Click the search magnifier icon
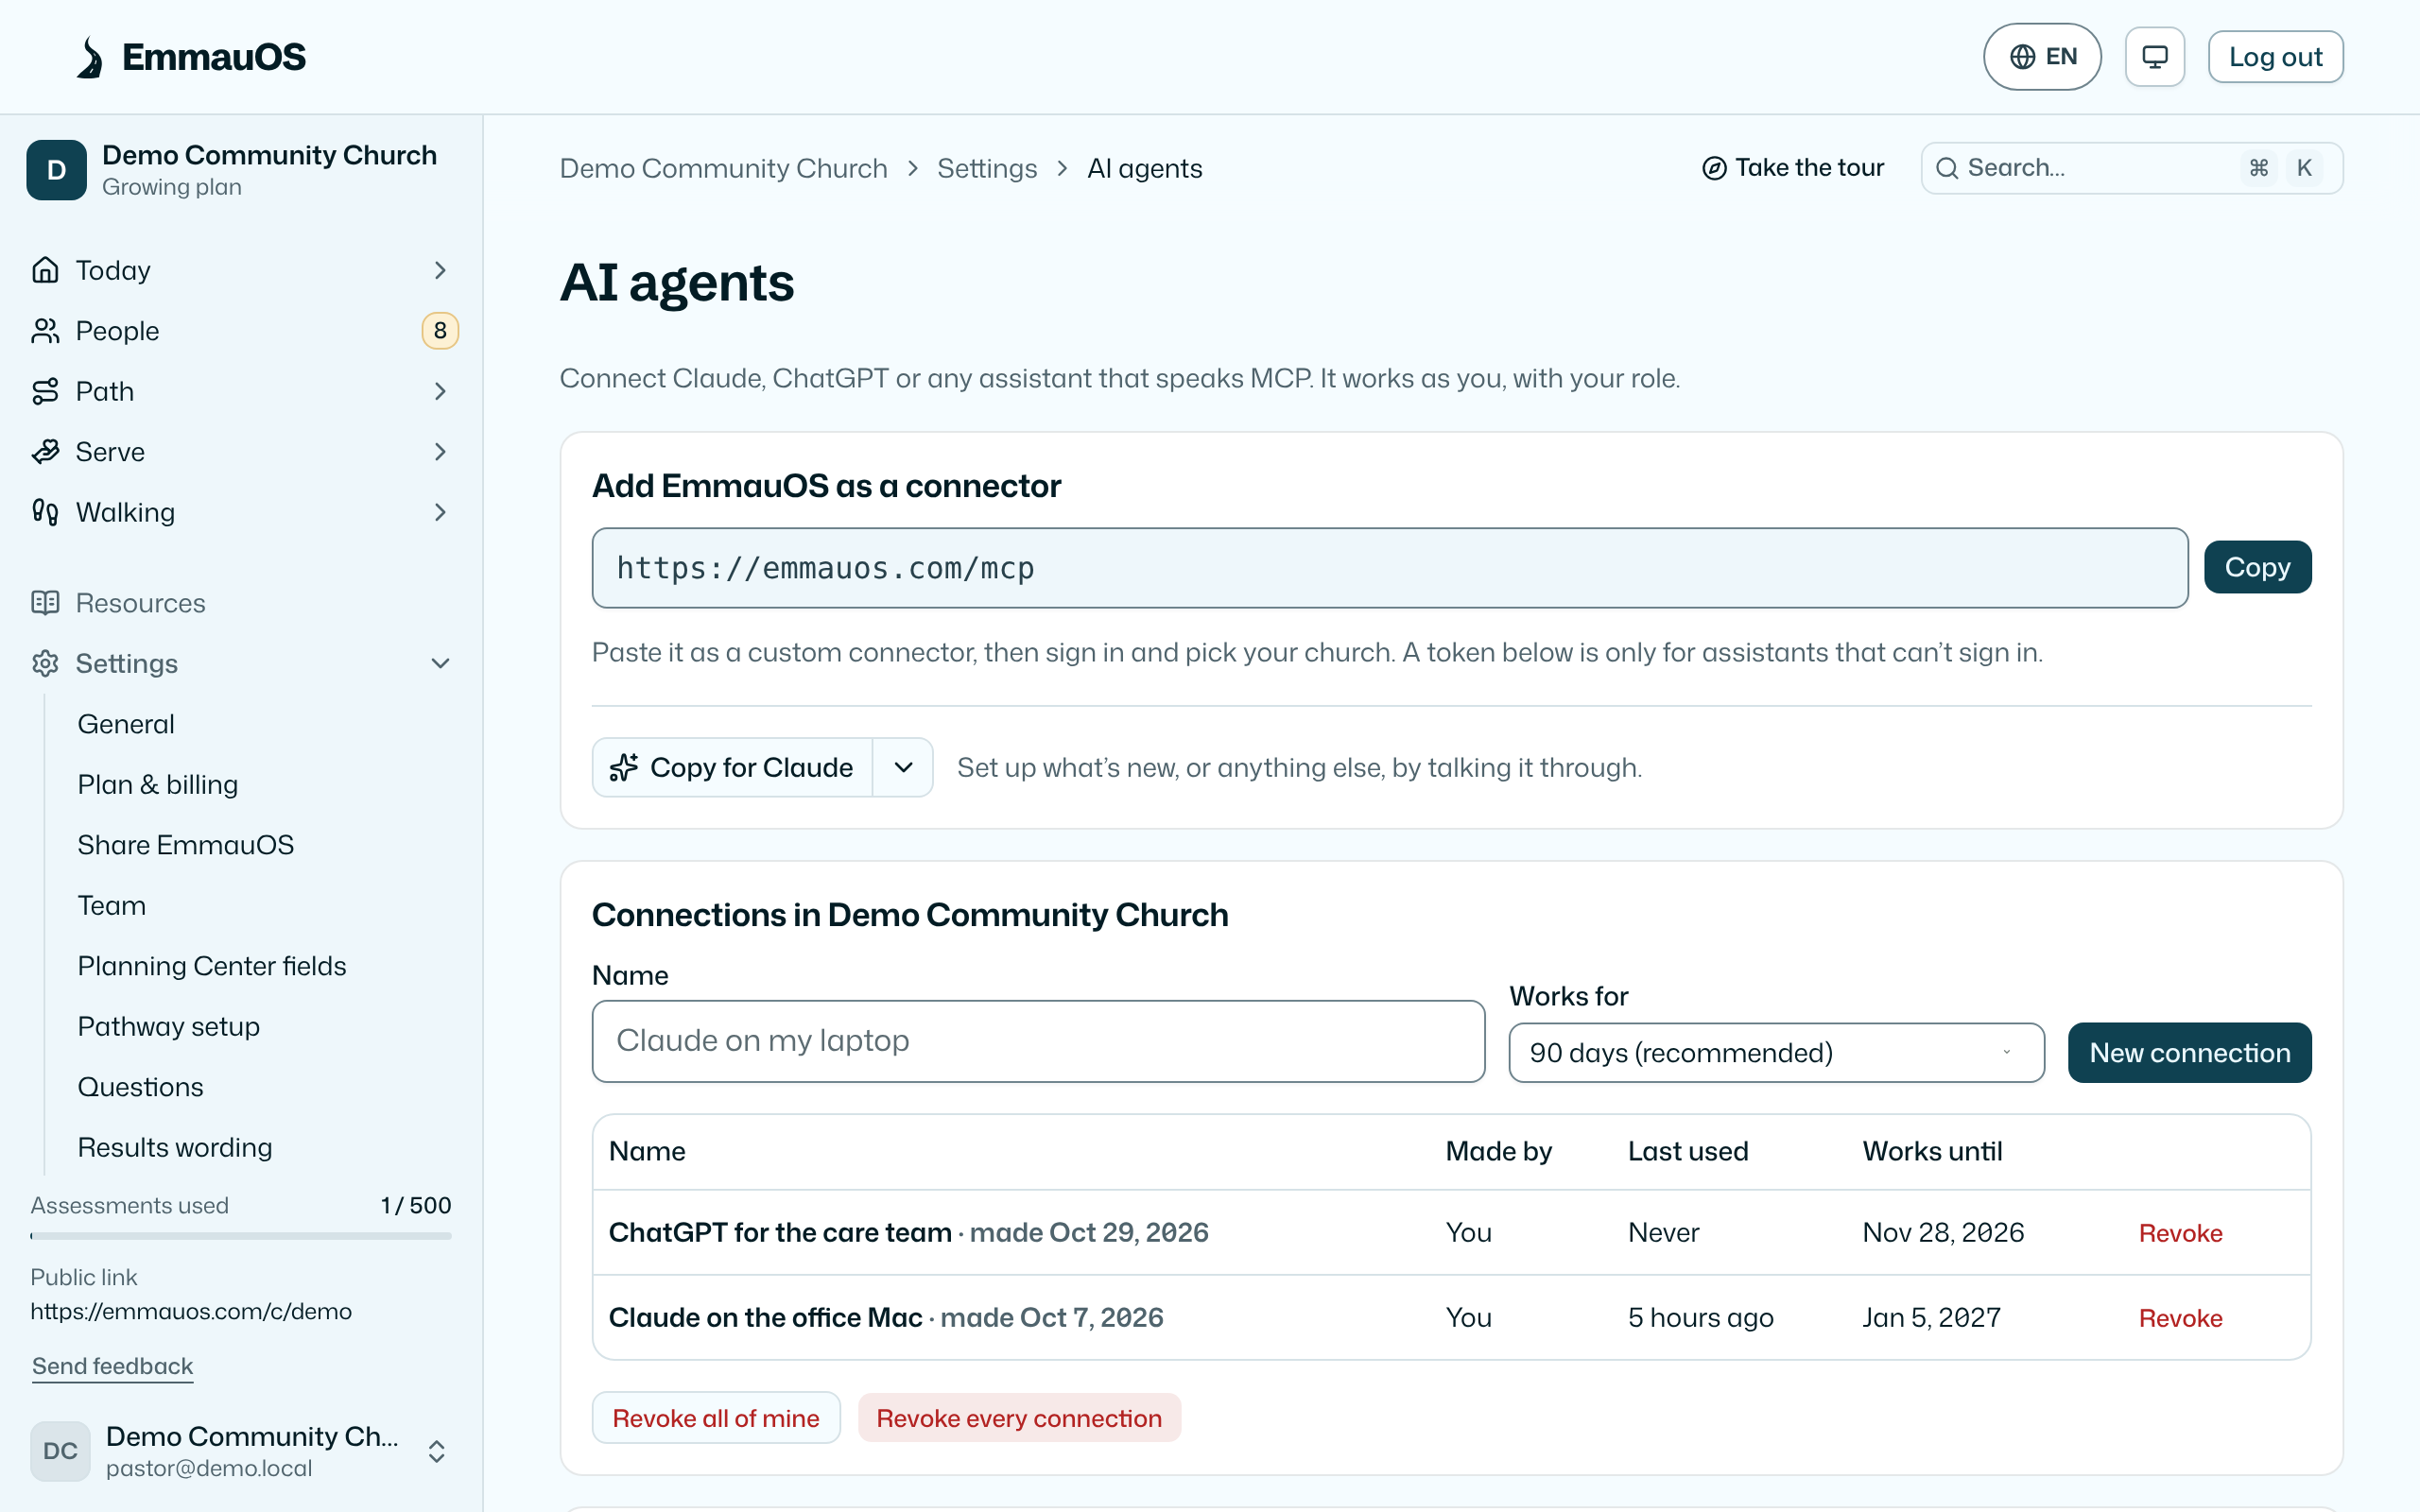The width and height of the screenshot is (2420, 1512). tap(1947, 168)
